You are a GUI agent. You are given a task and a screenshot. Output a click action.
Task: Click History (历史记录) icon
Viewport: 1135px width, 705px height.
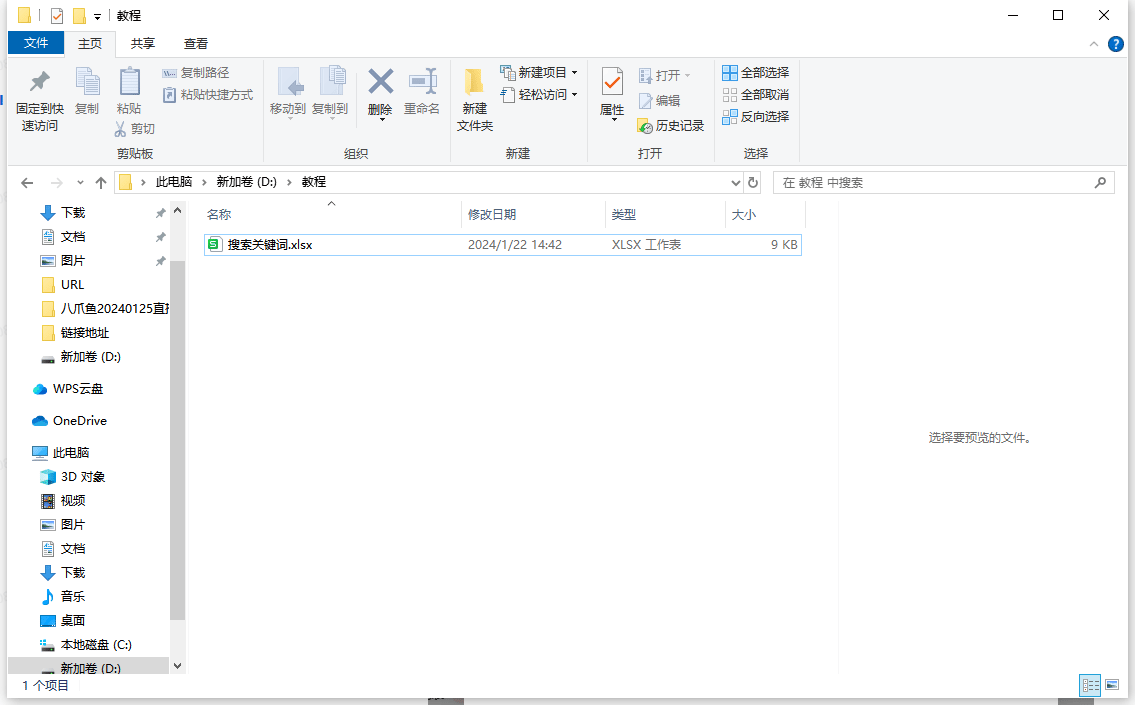(670, 126)
